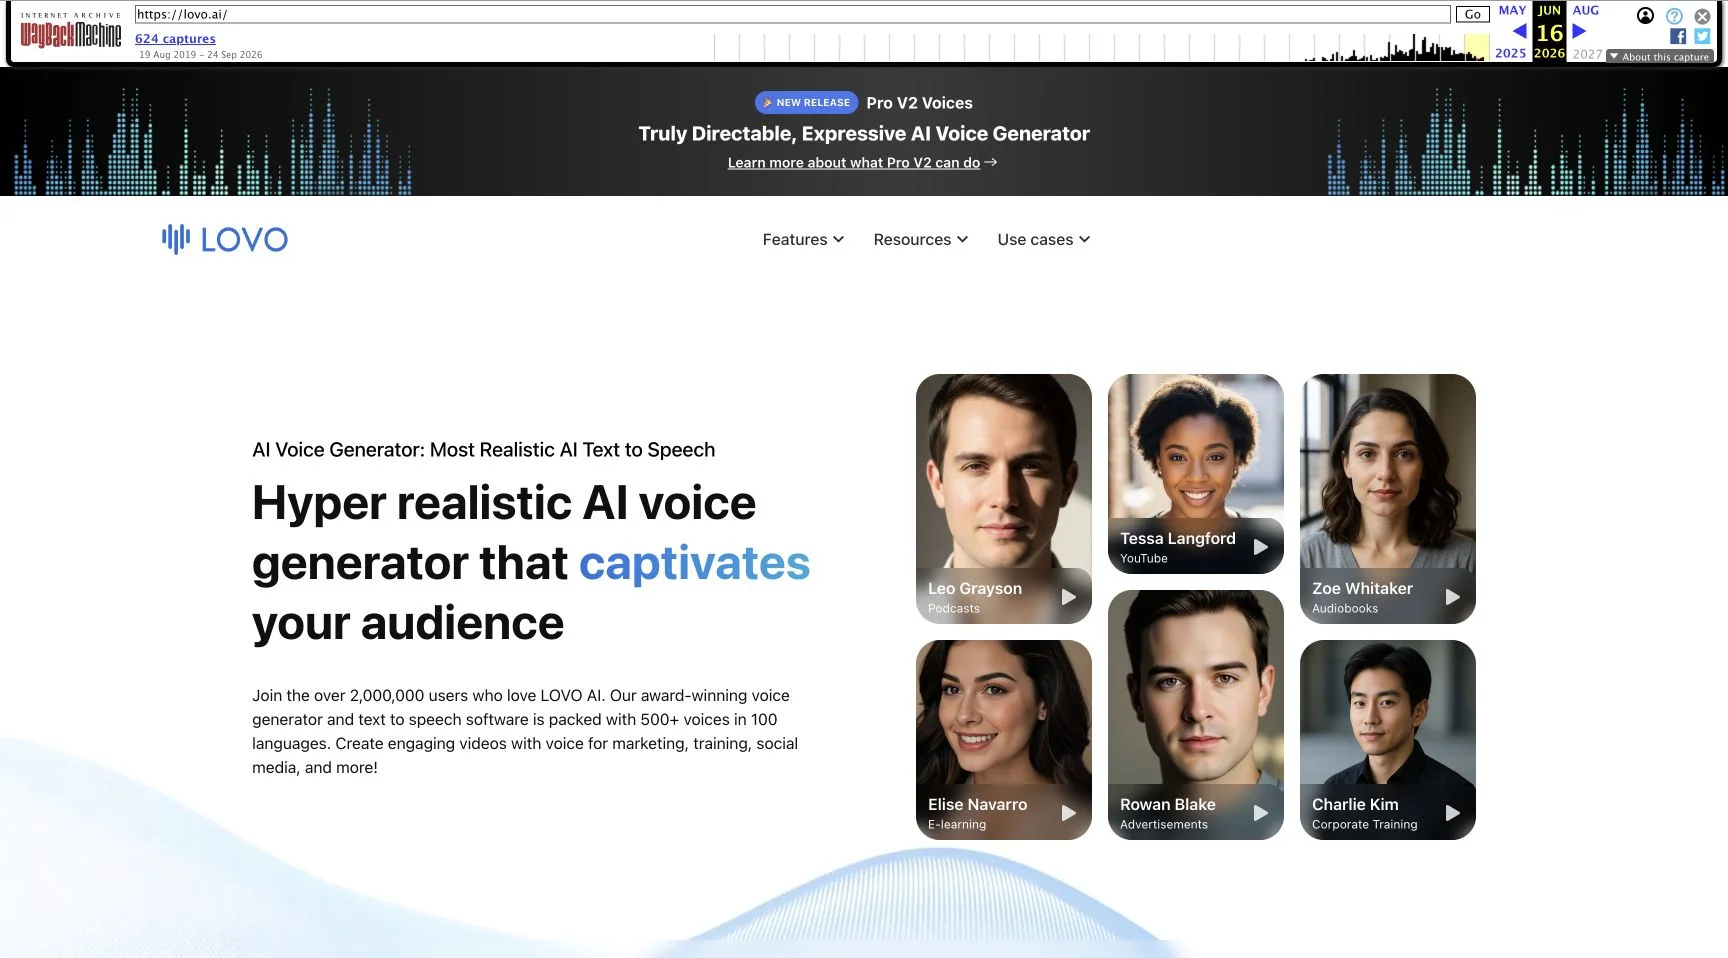Open the Wayback Machine logo home
The height and width of the screenshot is (958, 1728).
point(71,31)
